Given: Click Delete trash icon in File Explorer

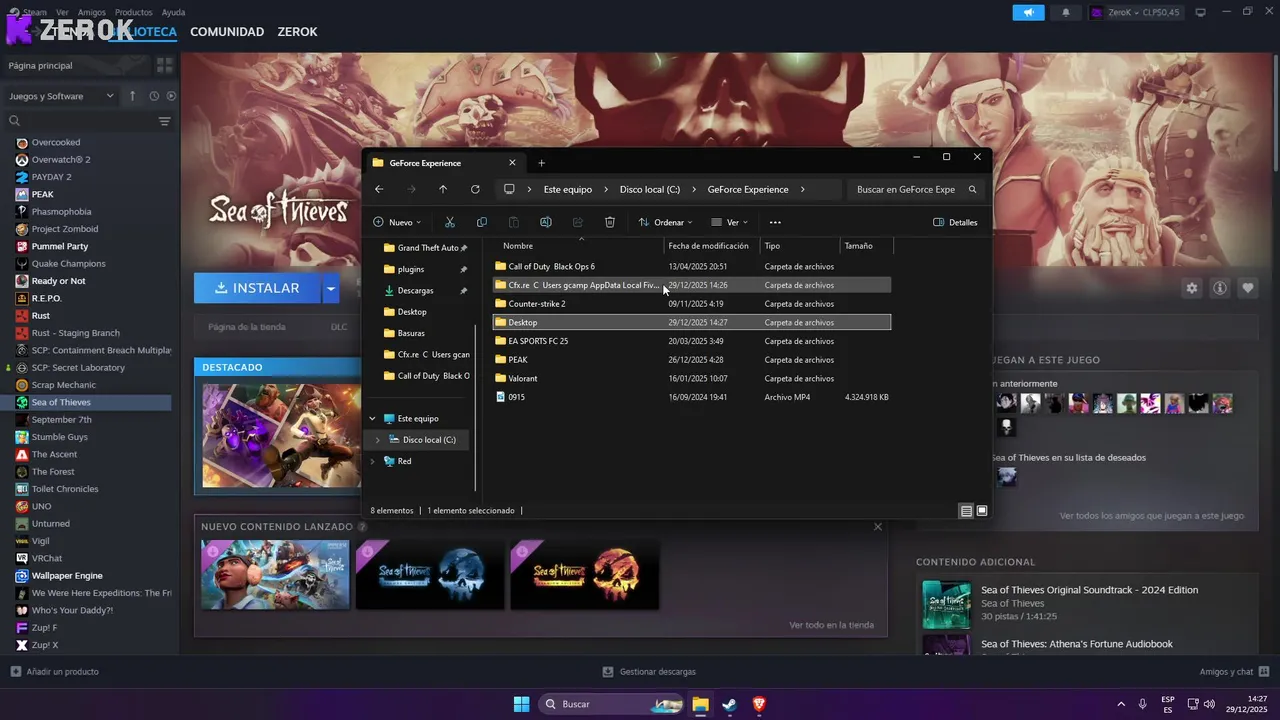Looking at the screenshot, I should click(x=610, y=222).
